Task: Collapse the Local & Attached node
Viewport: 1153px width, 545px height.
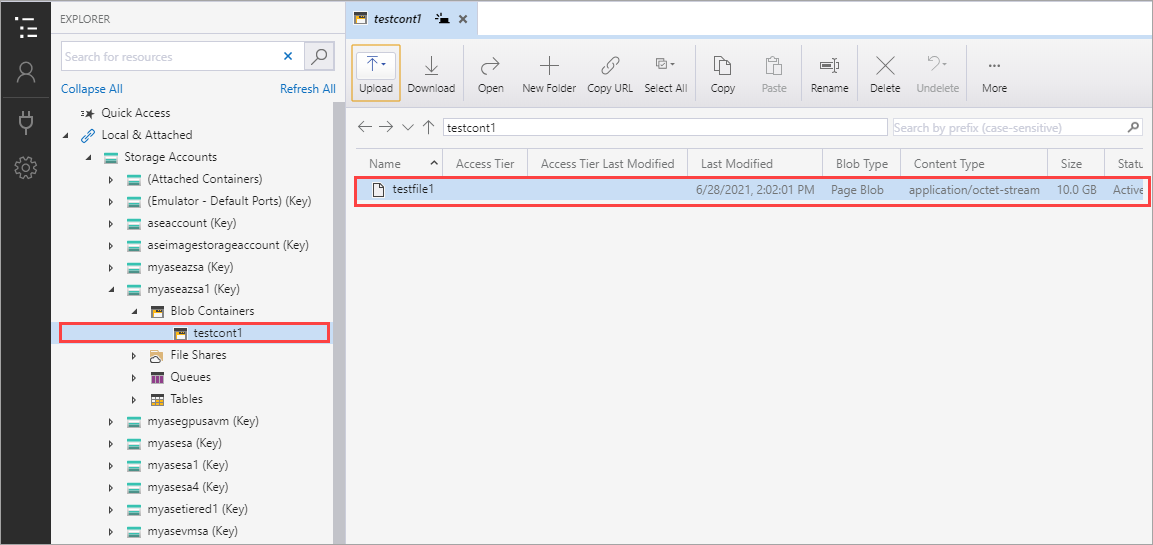Action: tap(65, 135)
